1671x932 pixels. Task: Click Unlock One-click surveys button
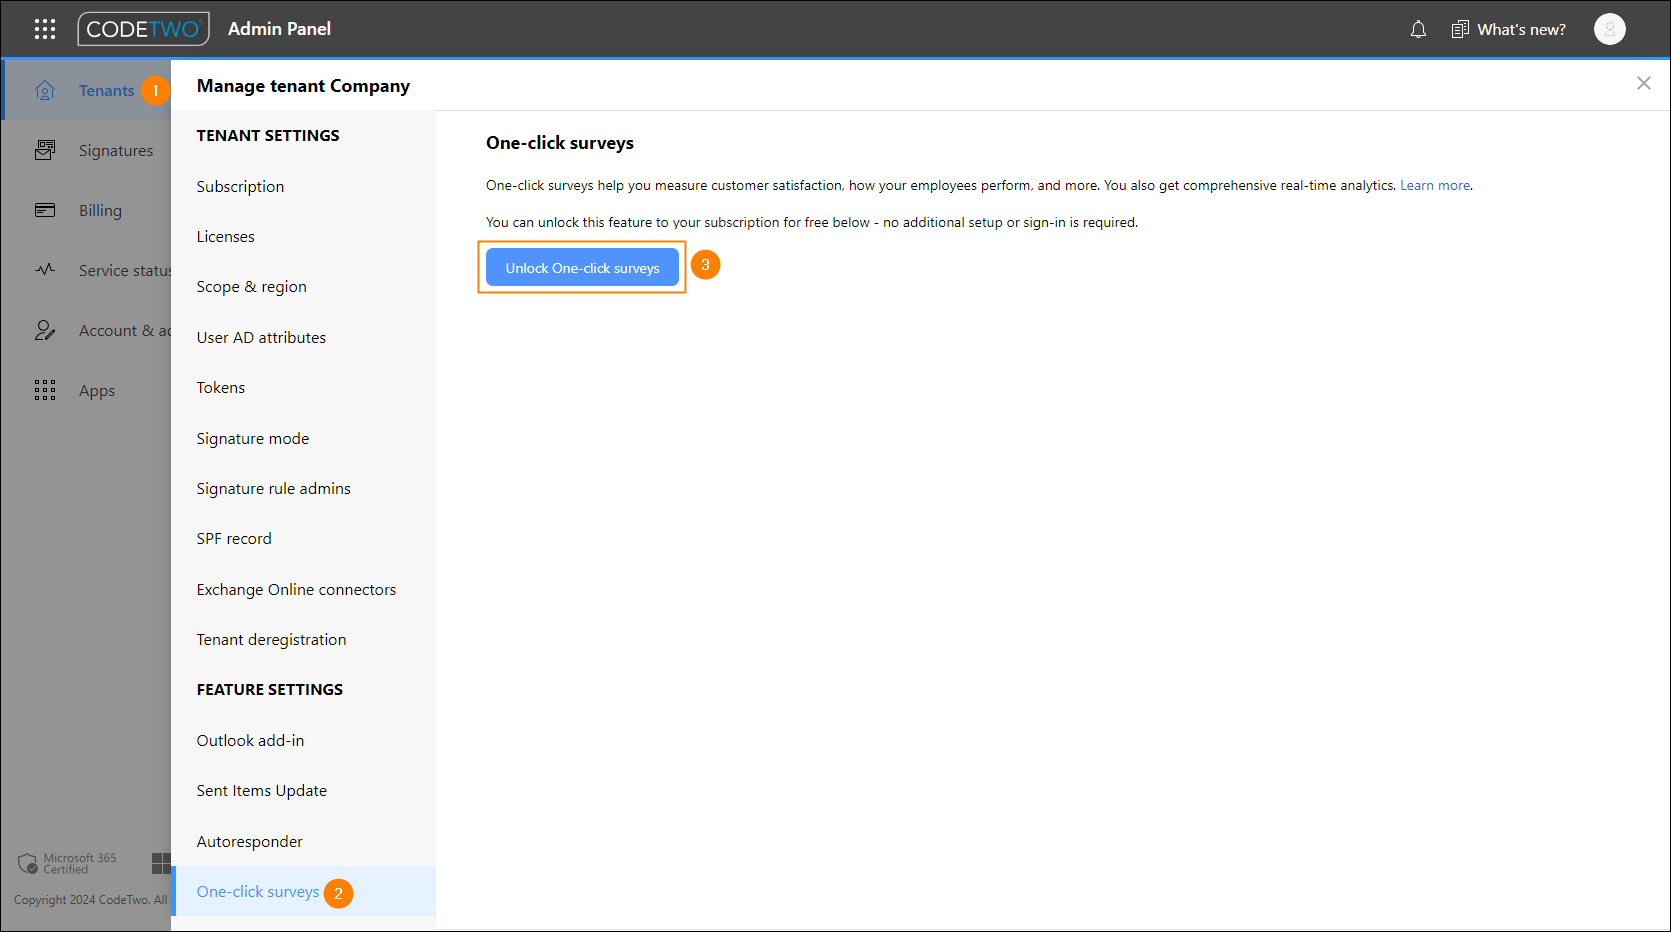pyautogui.click(x=582, y=268)
